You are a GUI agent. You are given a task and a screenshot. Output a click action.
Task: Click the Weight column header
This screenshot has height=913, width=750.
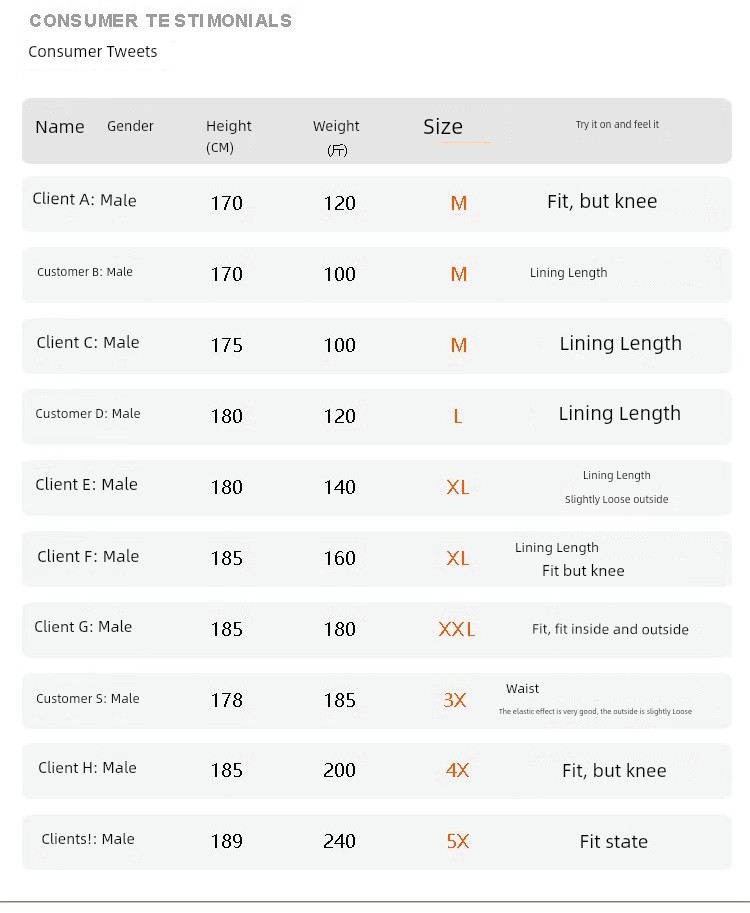click(336, 135)
